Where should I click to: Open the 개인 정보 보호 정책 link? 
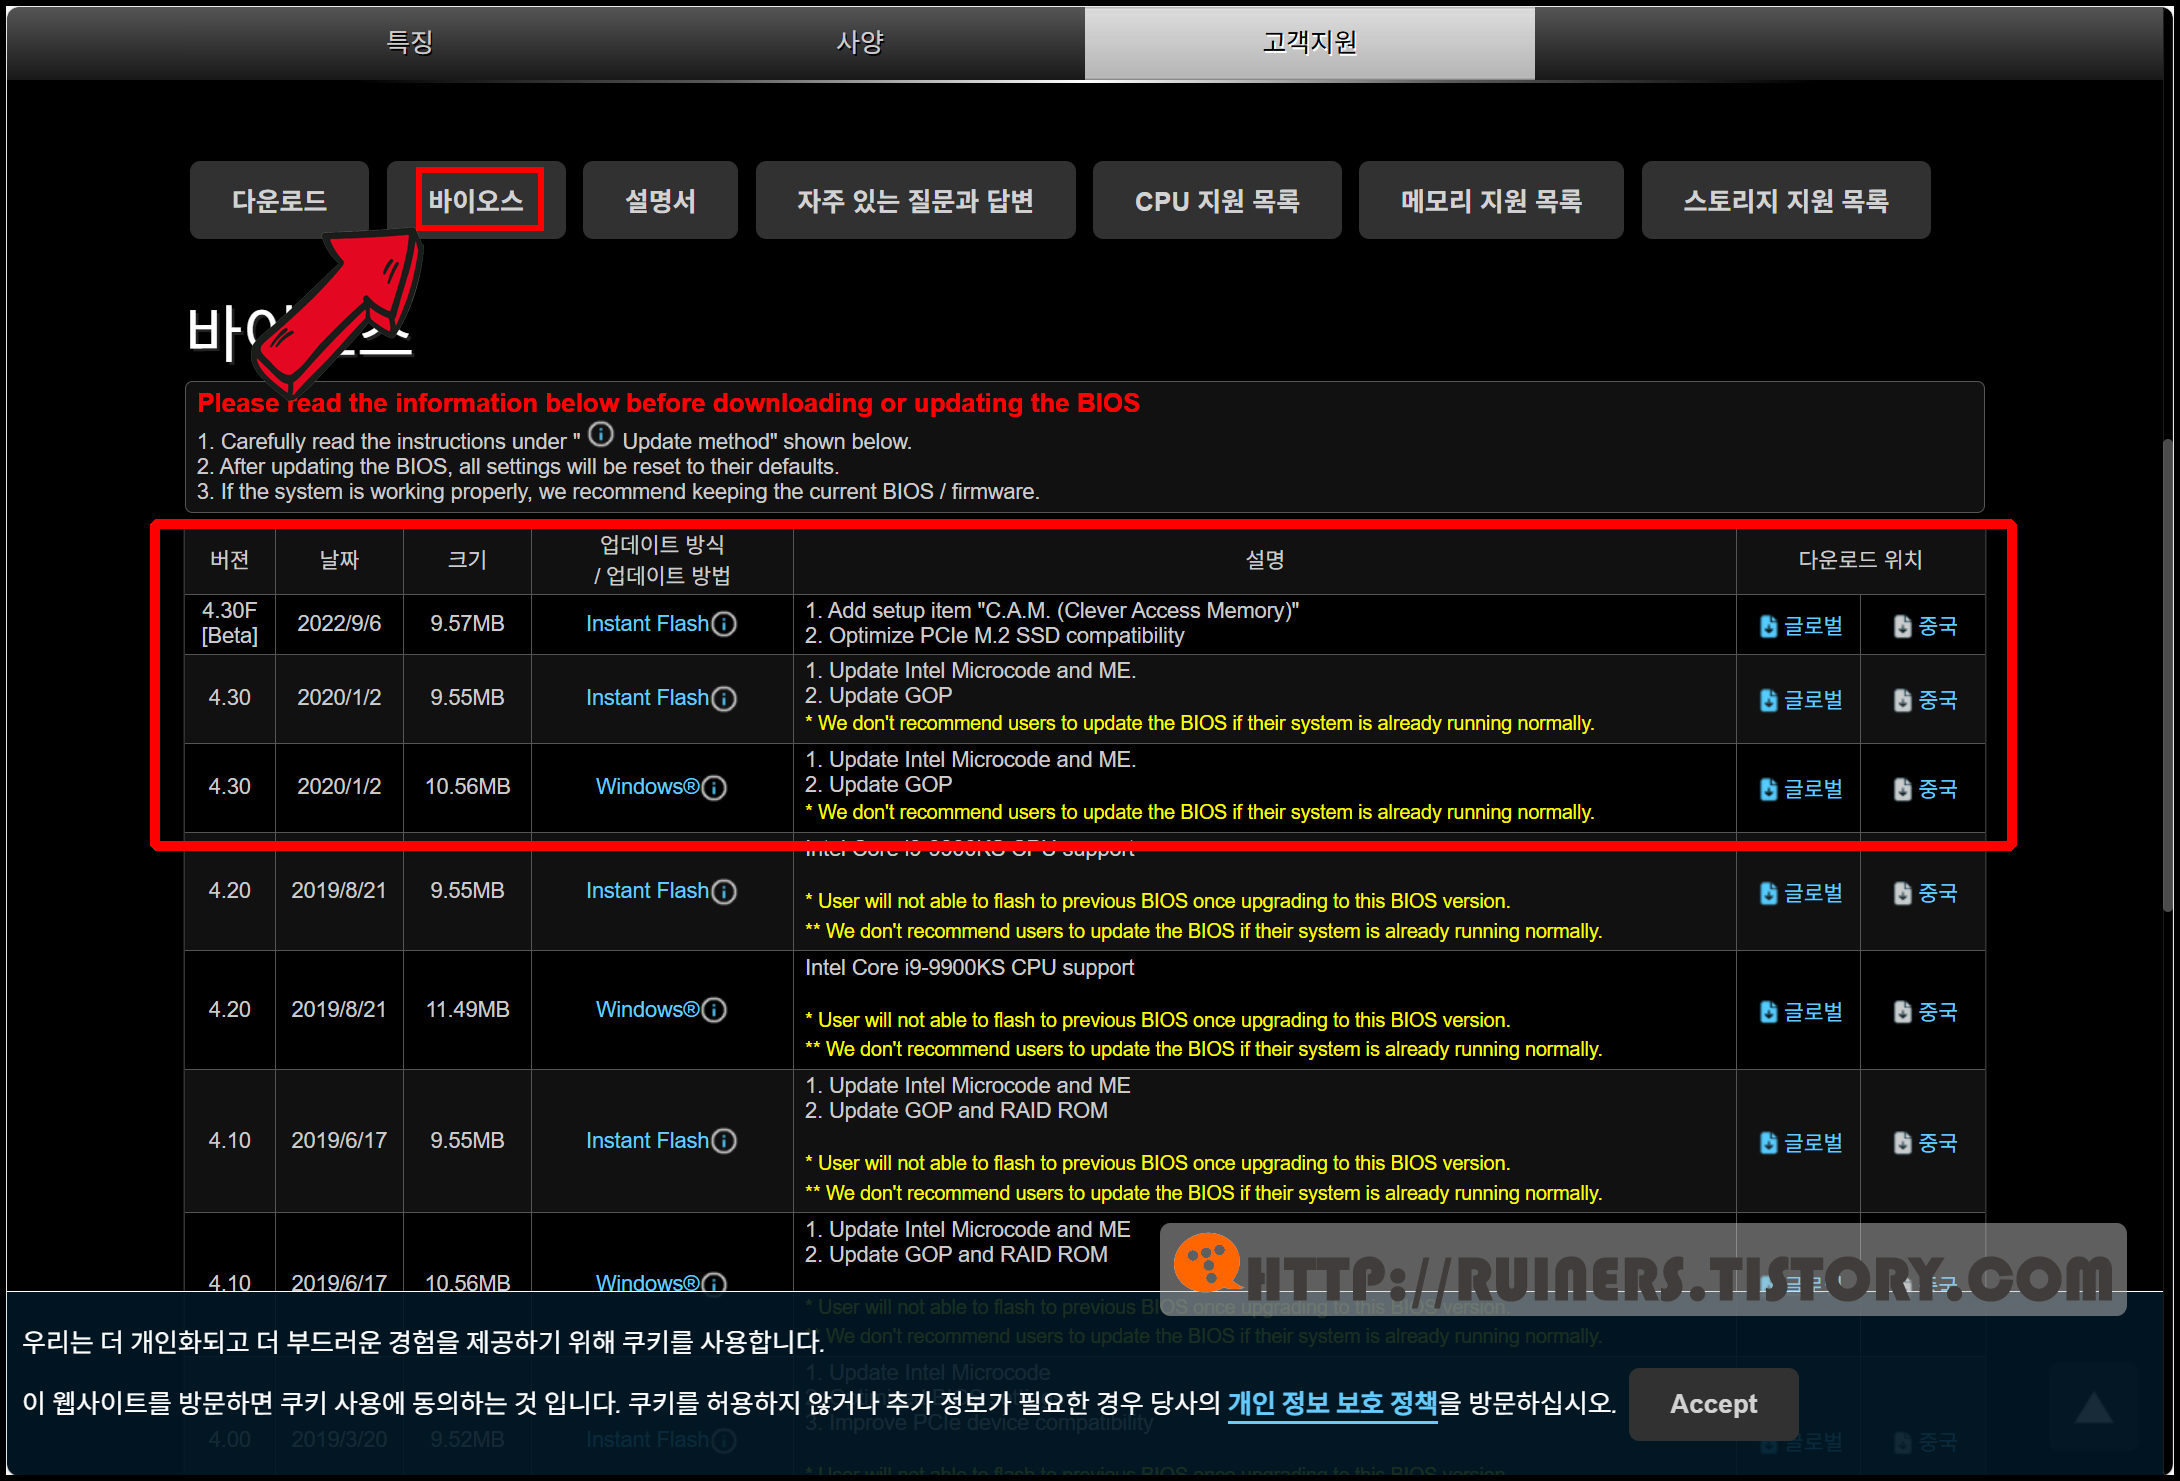[x=1331, y=1403]
